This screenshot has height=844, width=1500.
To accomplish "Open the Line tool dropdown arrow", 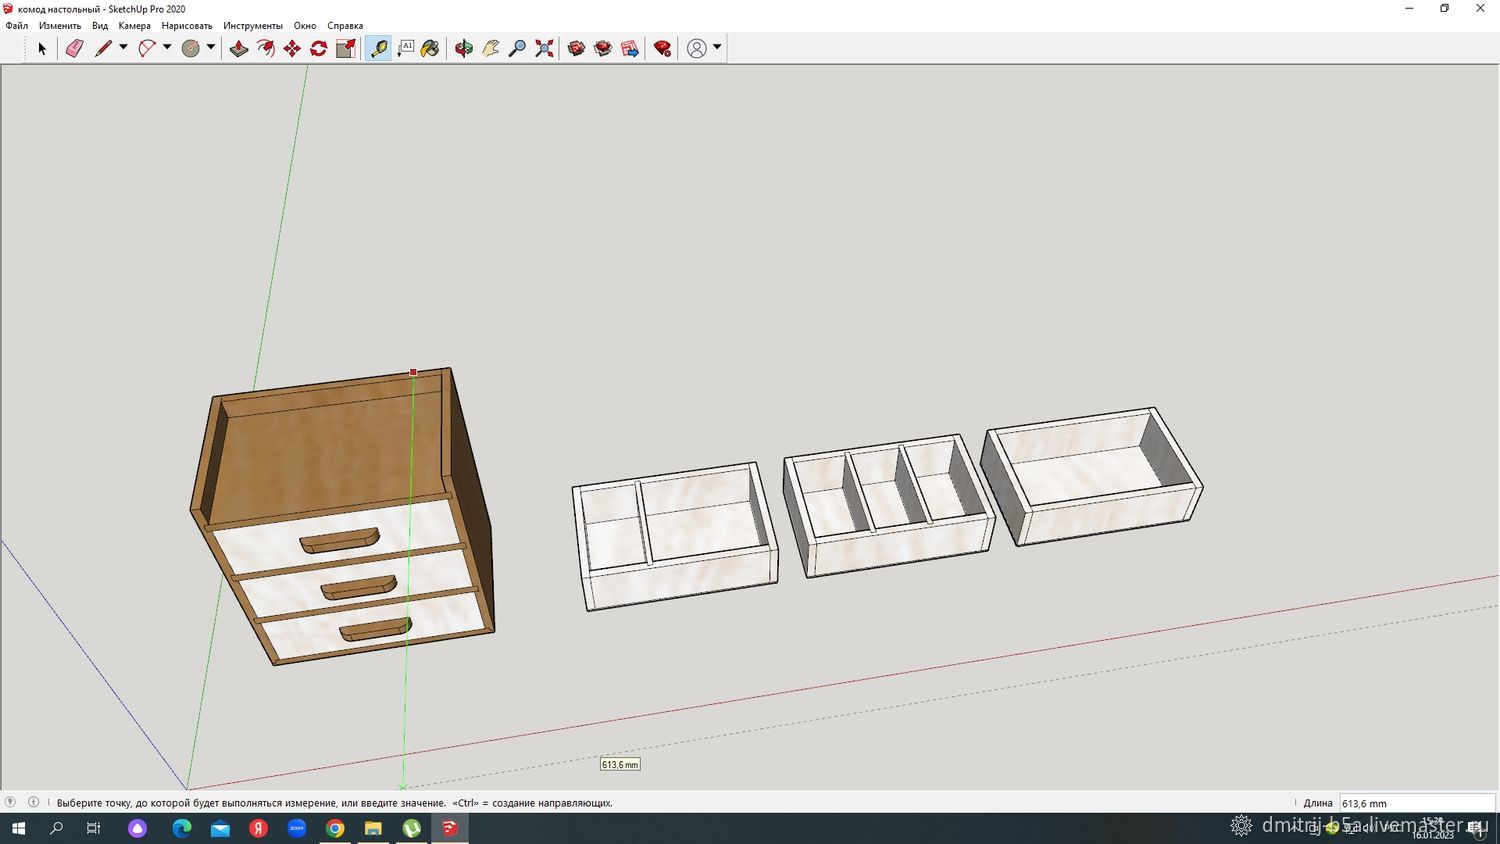I will pos(123,47).
